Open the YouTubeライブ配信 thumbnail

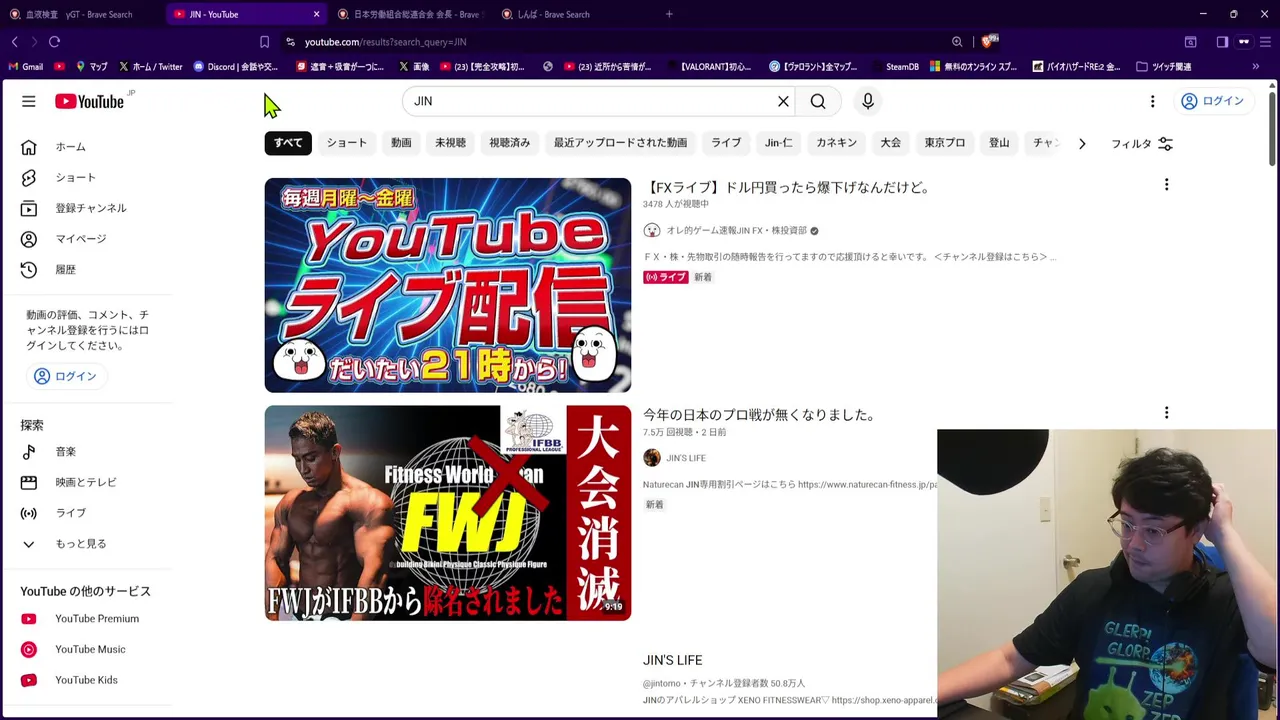coord(448,285)
